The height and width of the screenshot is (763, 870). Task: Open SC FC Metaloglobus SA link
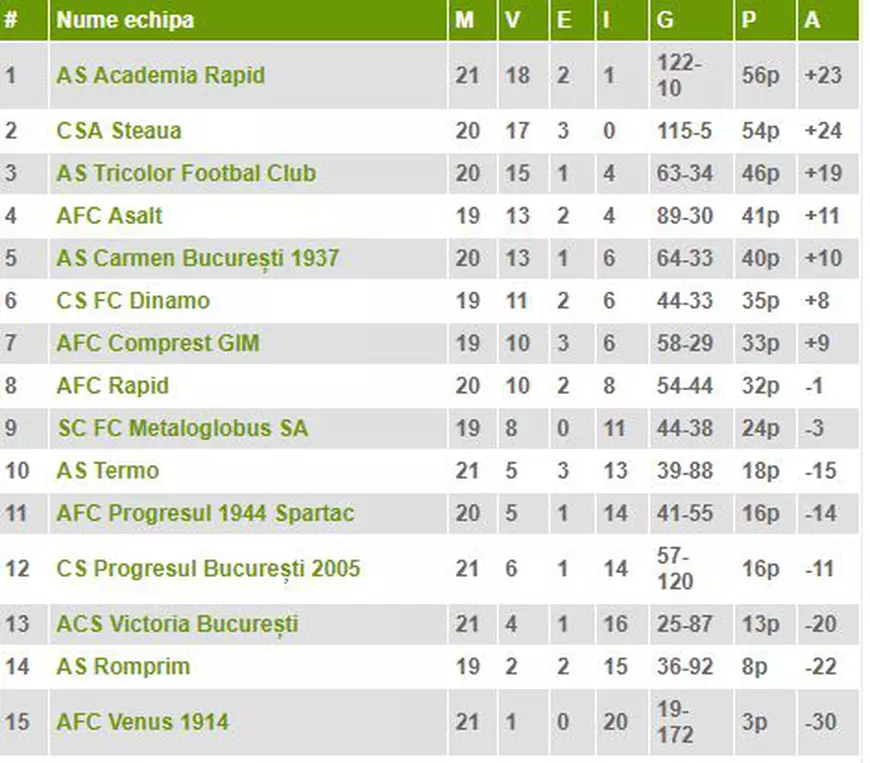pyautogui.click(x=182, y=428)
